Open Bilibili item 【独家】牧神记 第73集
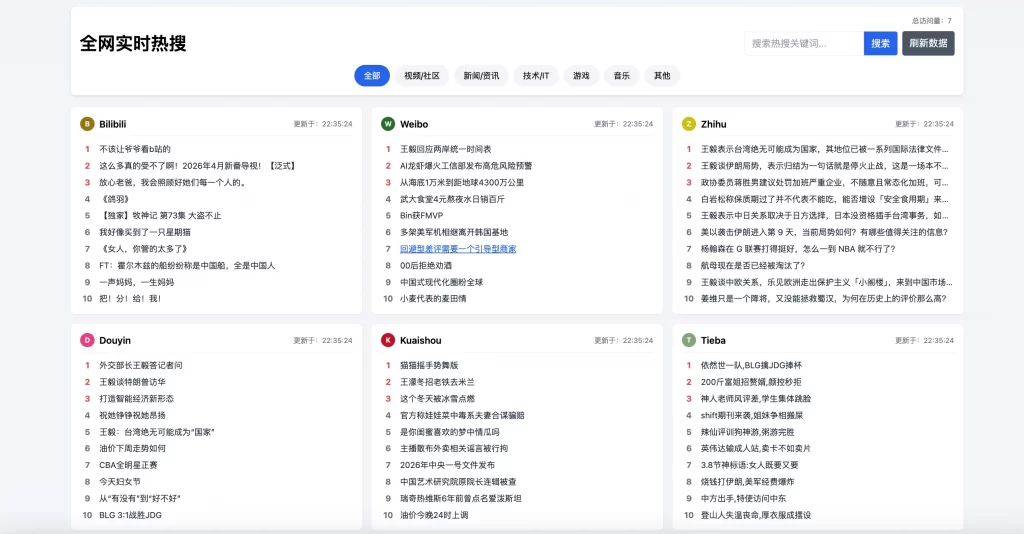The width and height of the screenshot is (1024, 534). [x=161, y=215]
